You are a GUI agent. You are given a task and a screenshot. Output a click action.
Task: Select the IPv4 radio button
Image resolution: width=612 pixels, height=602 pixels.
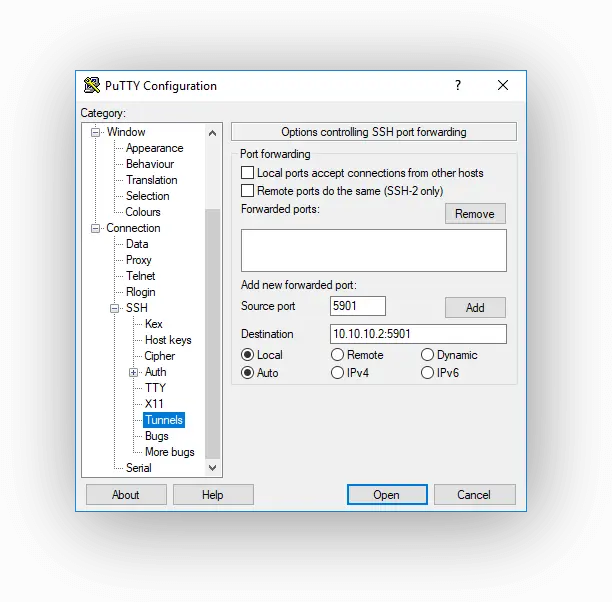click(337, 372)
